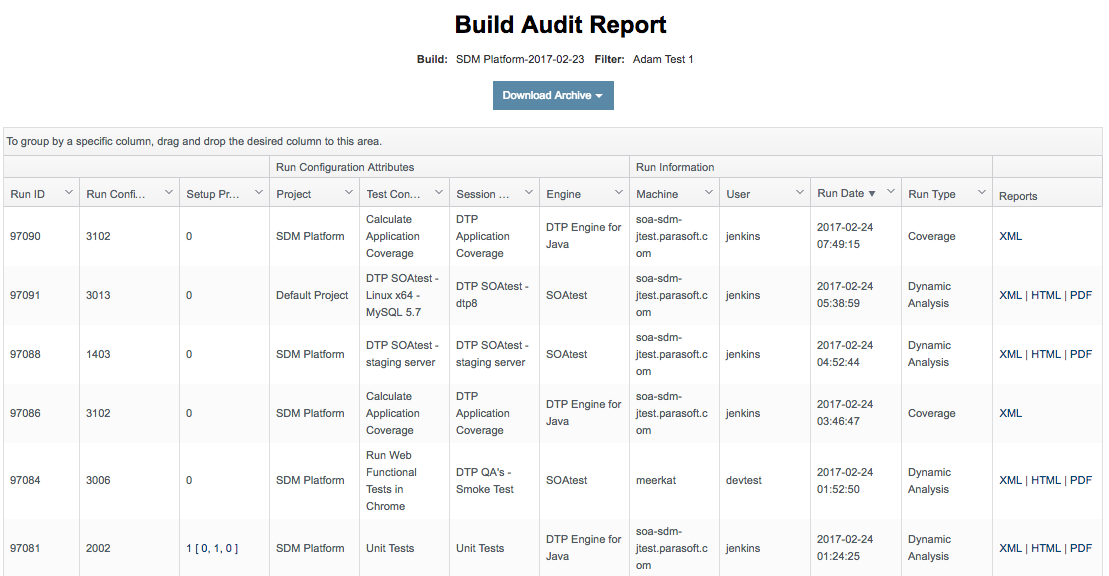Viewport: 1109px width, 576px height.
Task: Open Session Tag column menu chevron
Action: [528, 192]
